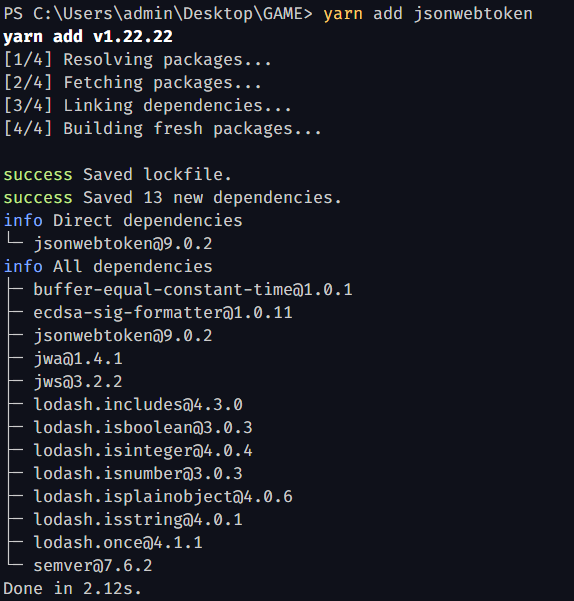Viewport: 574px width, 601px height.
Task: Select lodash.includes@4.3.0 entry
Action: click(x=138, y=405)
